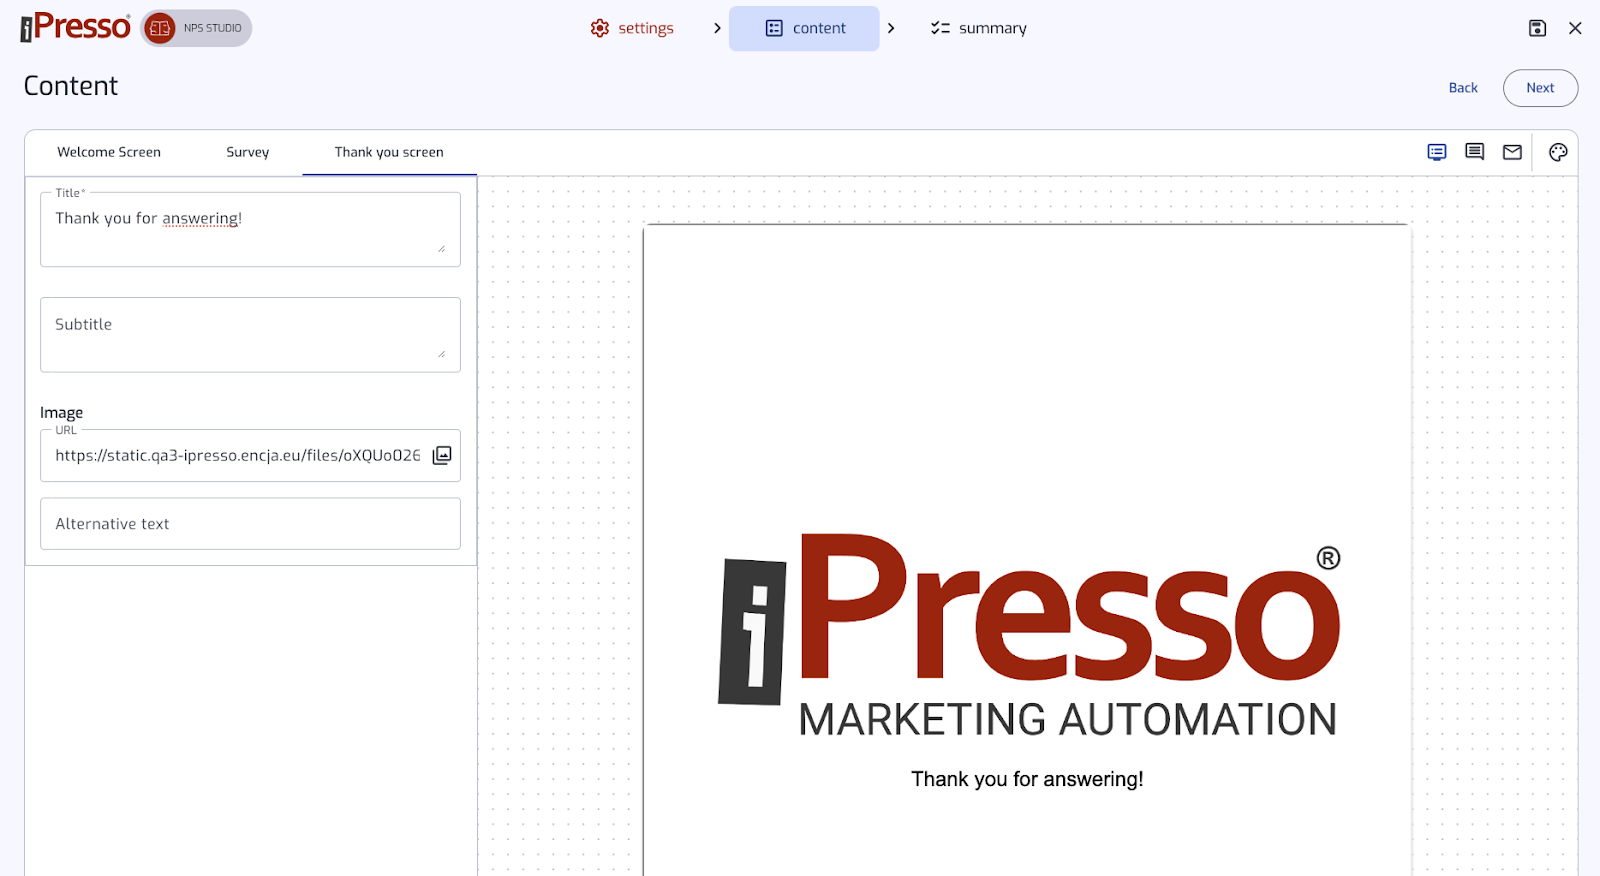This screenshot has width=1600, height=876.
Task: Click the Alternative text field
Action: click(x=250, y=524)
